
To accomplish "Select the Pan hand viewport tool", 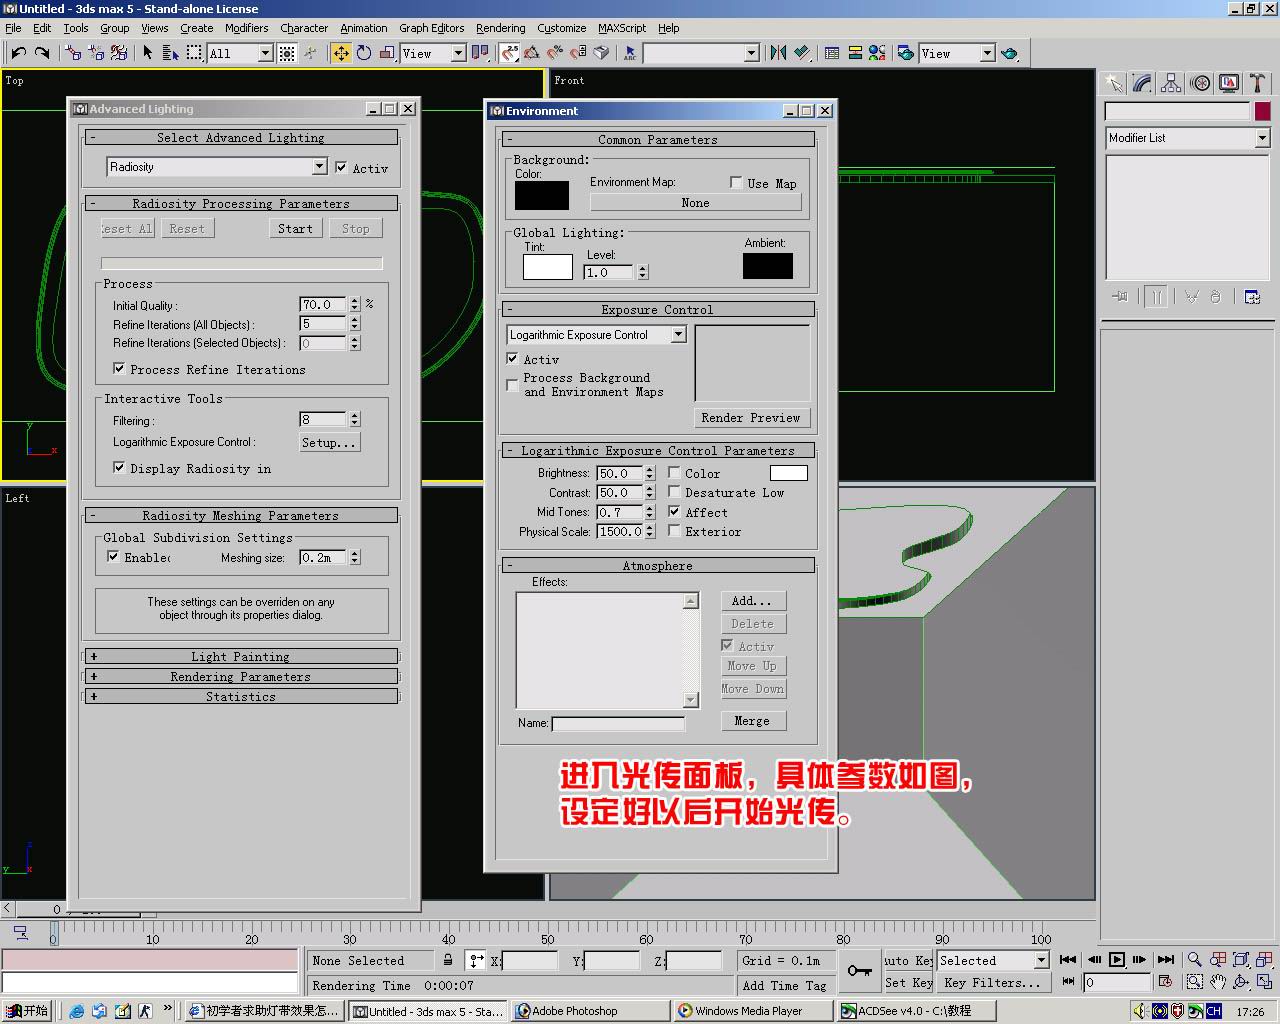I will [x=1217, y=982].
